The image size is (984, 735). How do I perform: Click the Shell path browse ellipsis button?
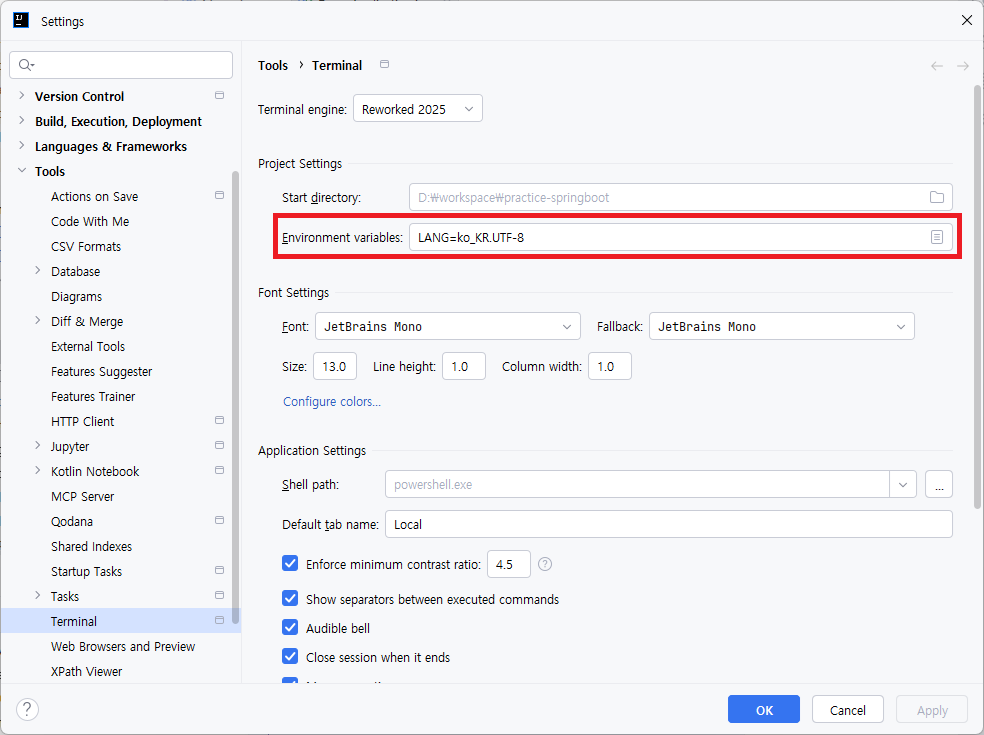[939, 485]
